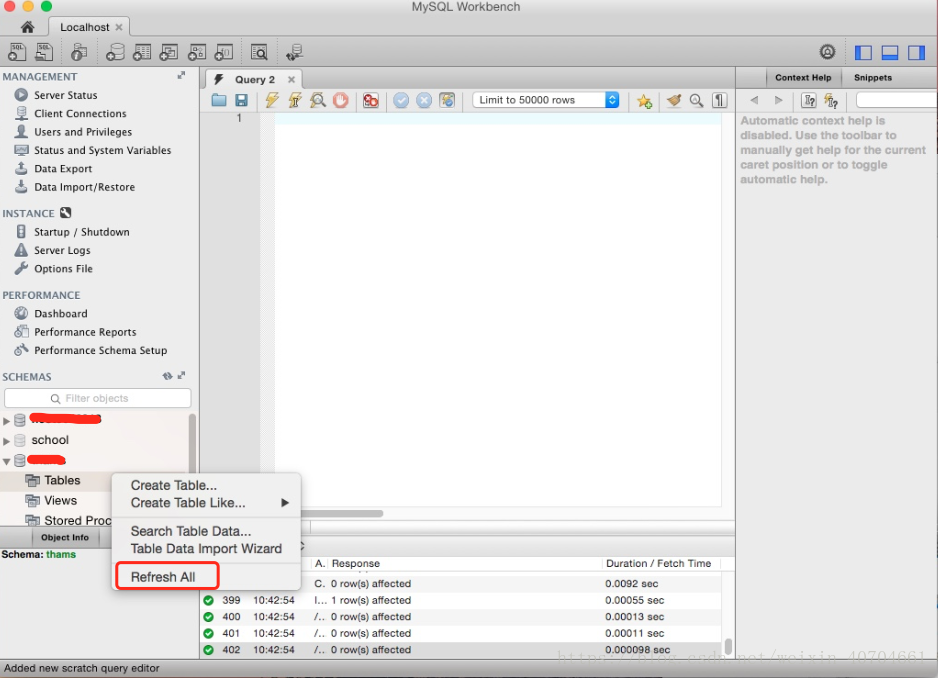Open a script file in the query editor
Viewport: 938px width, 678px height.
(219, 100)
